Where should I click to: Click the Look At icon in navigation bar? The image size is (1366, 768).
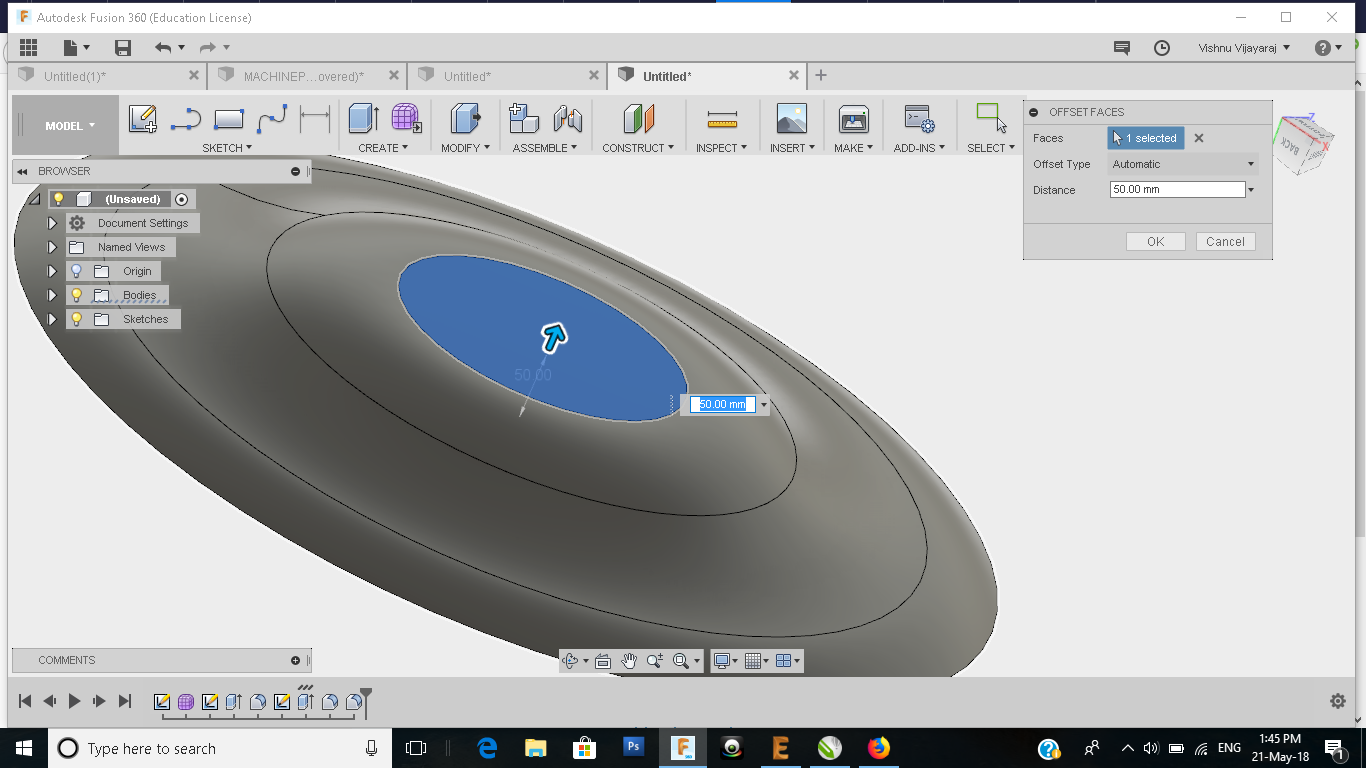[x=602, y=660]
